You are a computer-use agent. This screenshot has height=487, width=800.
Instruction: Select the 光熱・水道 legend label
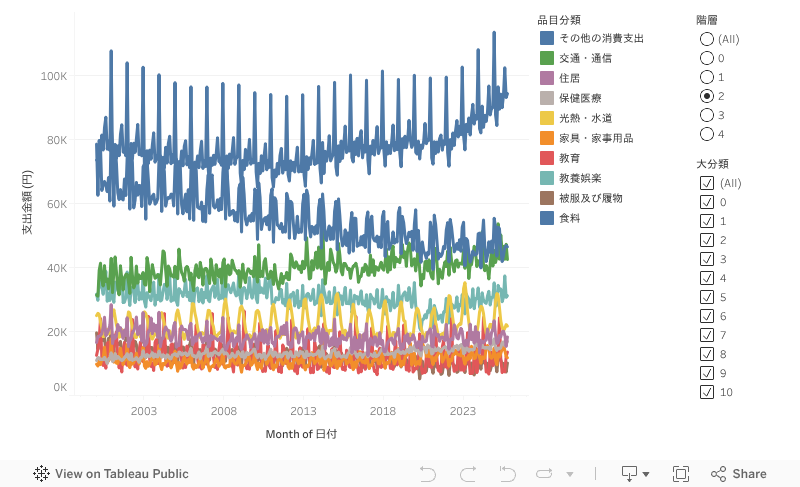[x=585, y=118]
